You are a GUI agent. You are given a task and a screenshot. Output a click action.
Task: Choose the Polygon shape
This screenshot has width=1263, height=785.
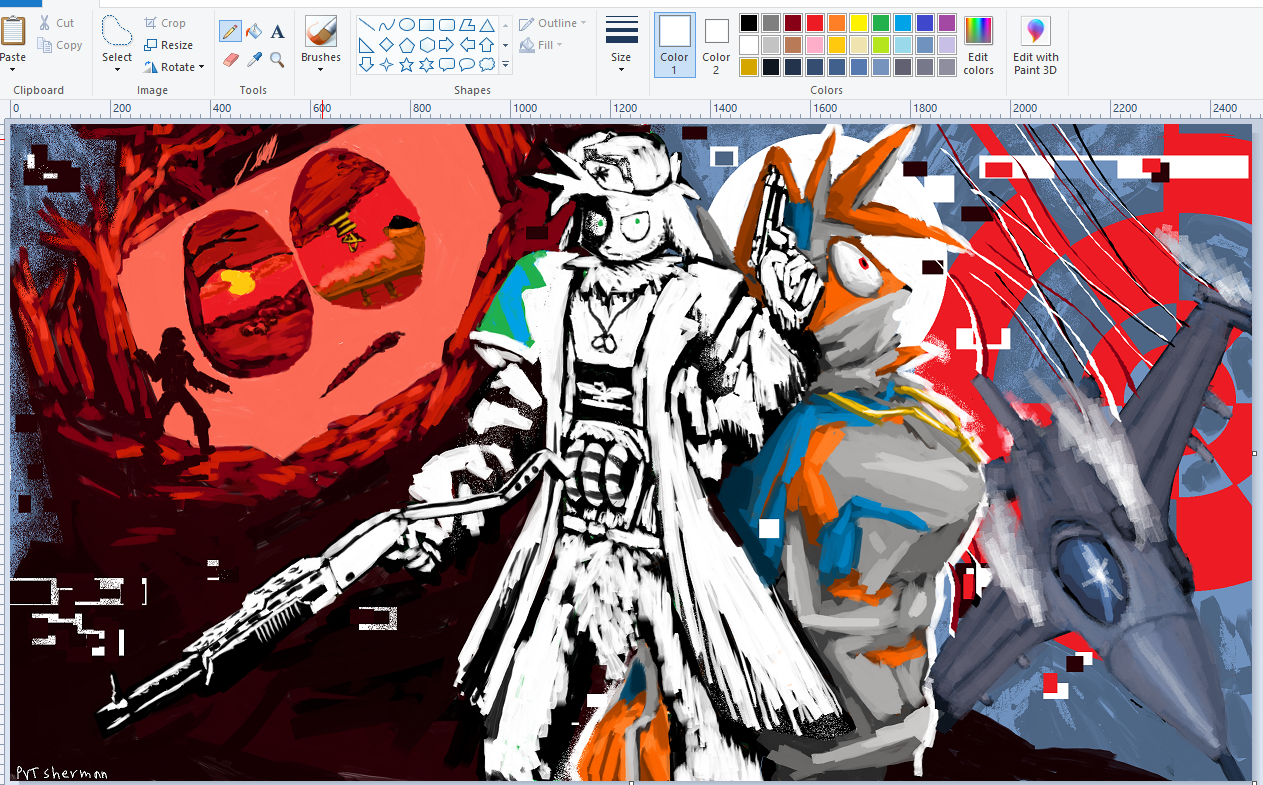click(467, 25)
